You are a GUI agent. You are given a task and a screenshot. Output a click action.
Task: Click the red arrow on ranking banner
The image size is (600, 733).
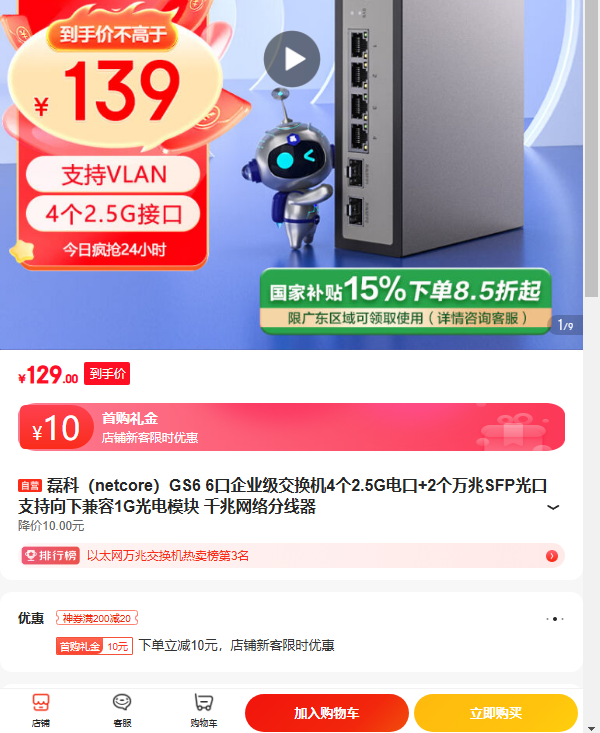click(x=552, y=556)
